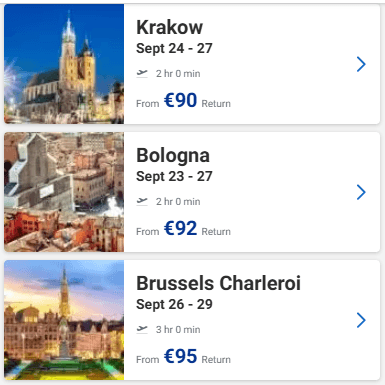385x385 pixels.
Task: Open the Brussels Charleroi city hall thumbnail
Action: pos(64,320)
